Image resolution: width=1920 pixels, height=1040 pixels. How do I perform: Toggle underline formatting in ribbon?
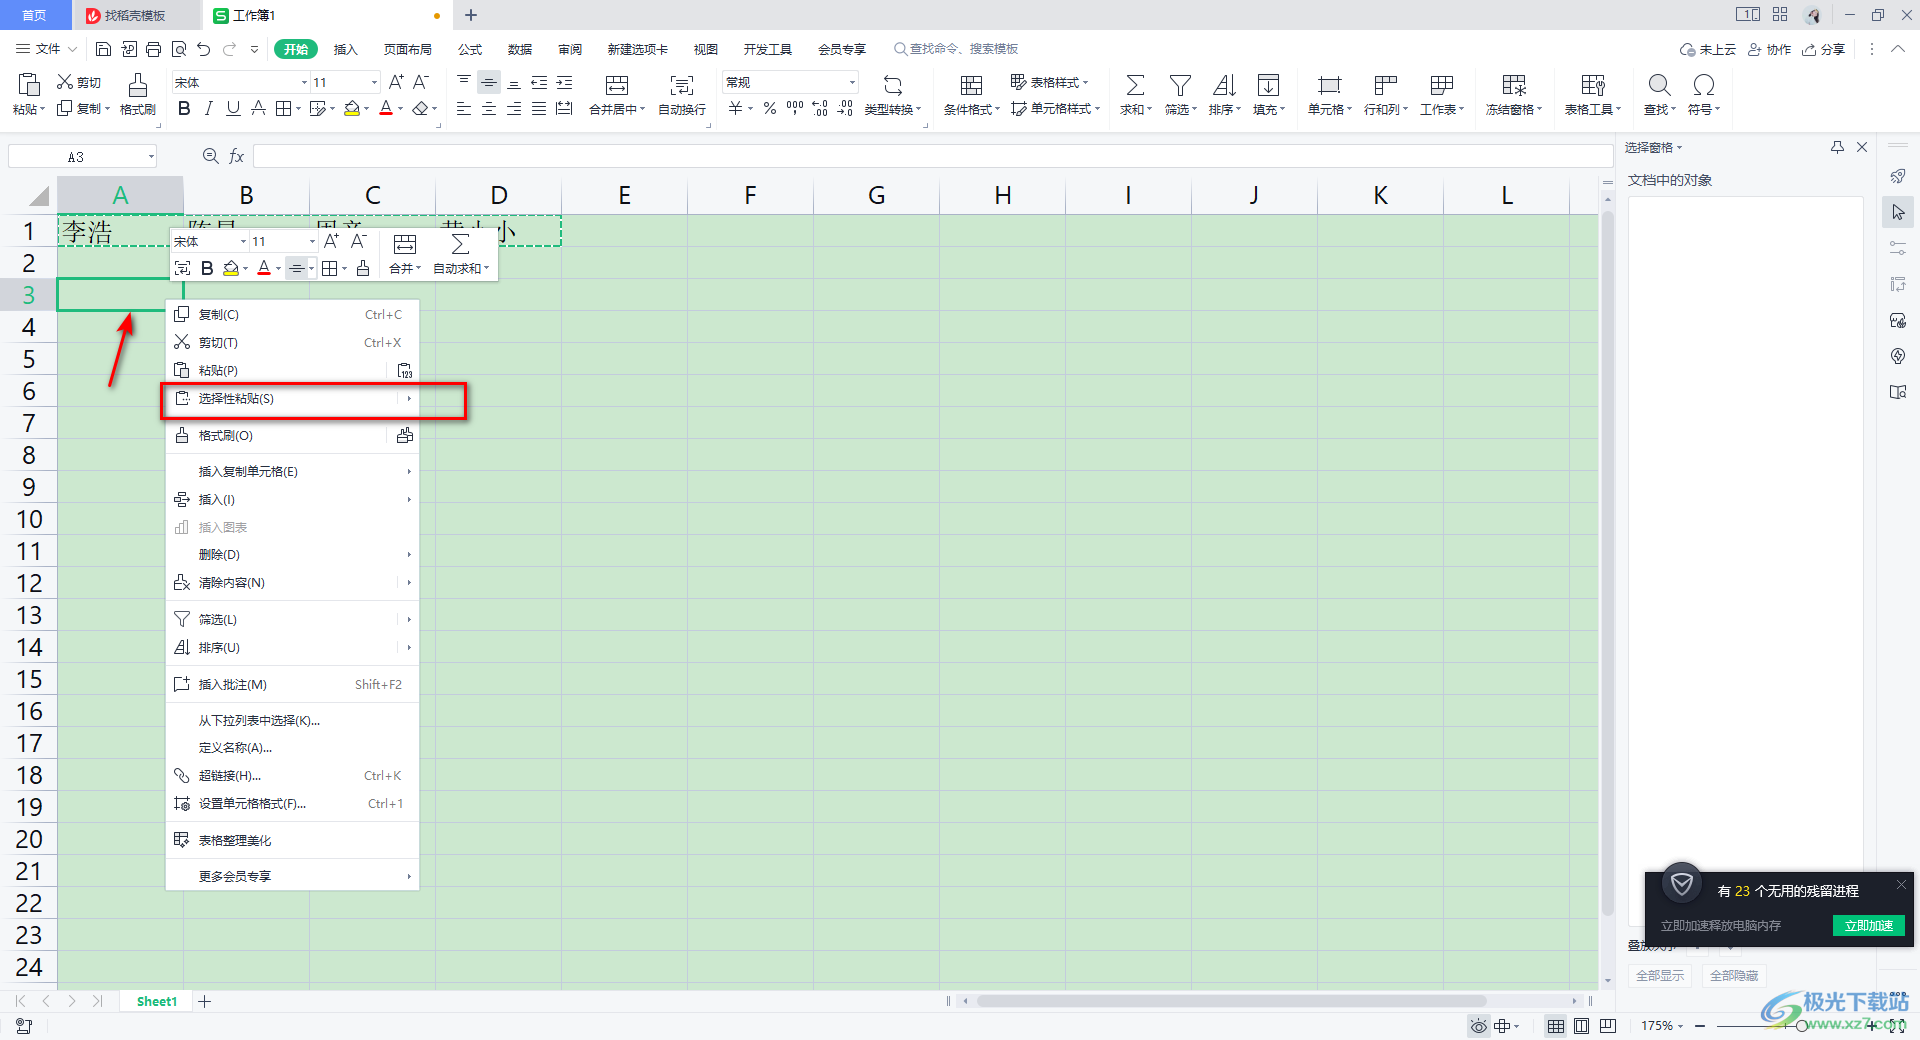click(233, 109)
